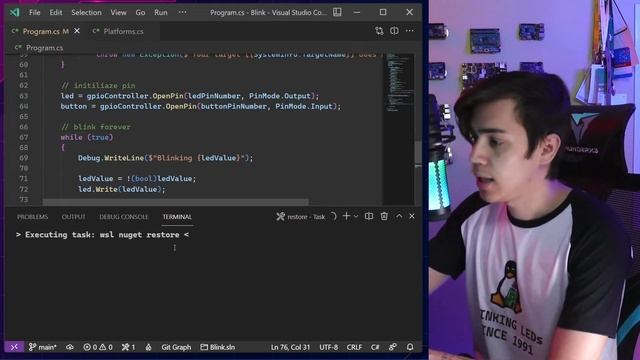Open the Edit menu
The image size is (640, 360).
point(56,13)
